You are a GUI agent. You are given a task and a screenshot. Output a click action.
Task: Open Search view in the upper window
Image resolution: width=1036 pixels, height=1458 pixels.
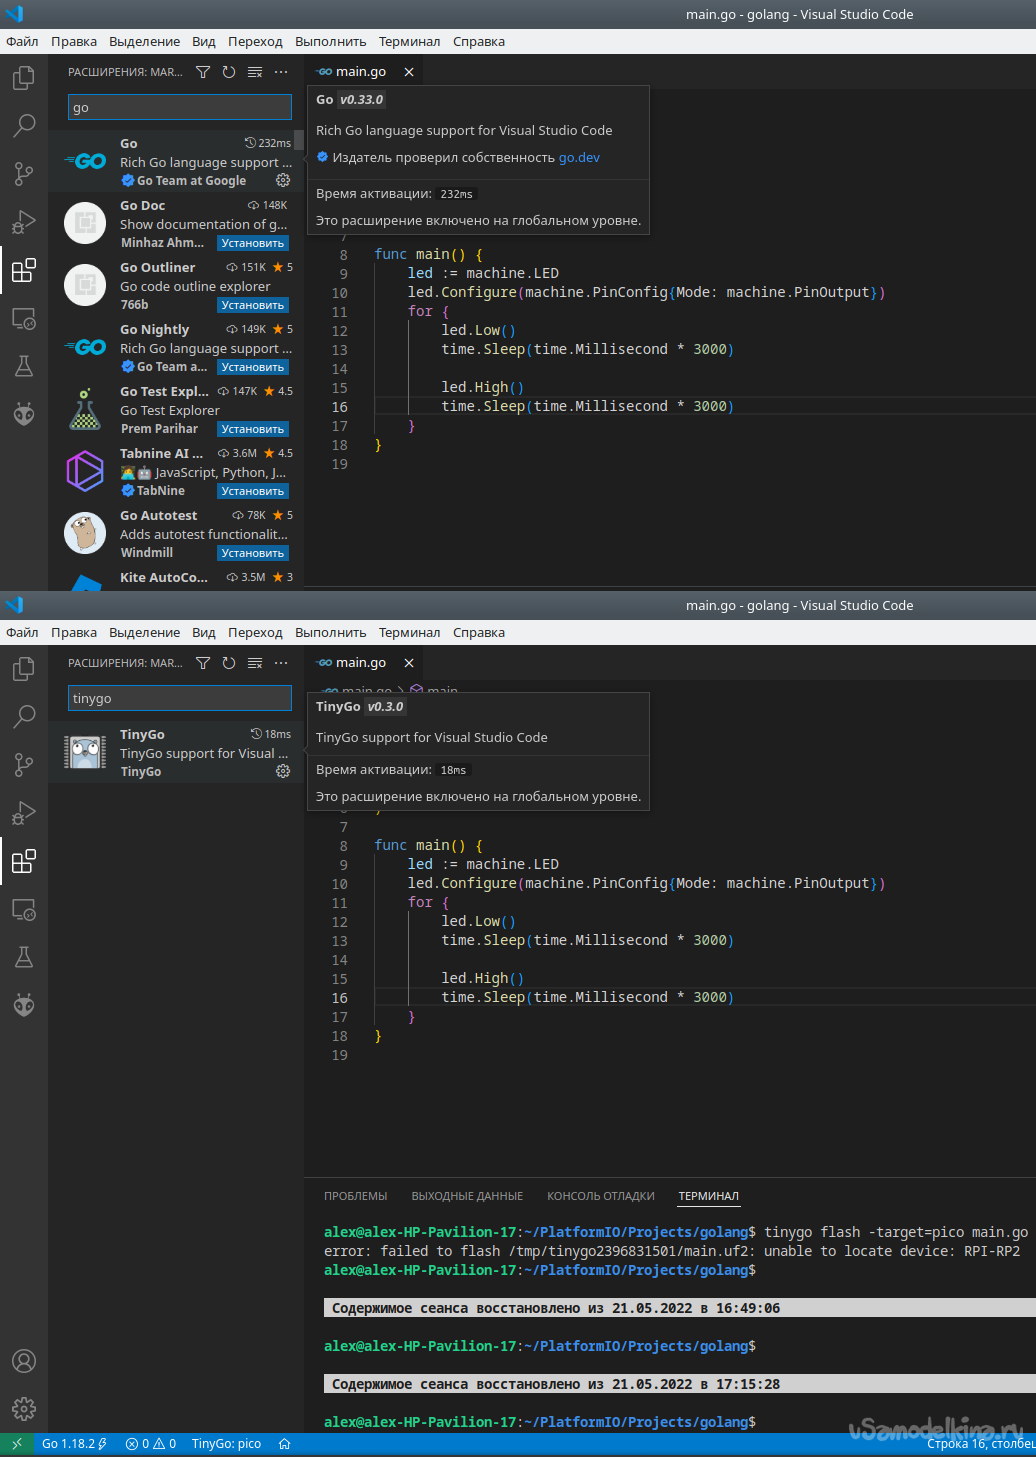(x=24, y=125)
